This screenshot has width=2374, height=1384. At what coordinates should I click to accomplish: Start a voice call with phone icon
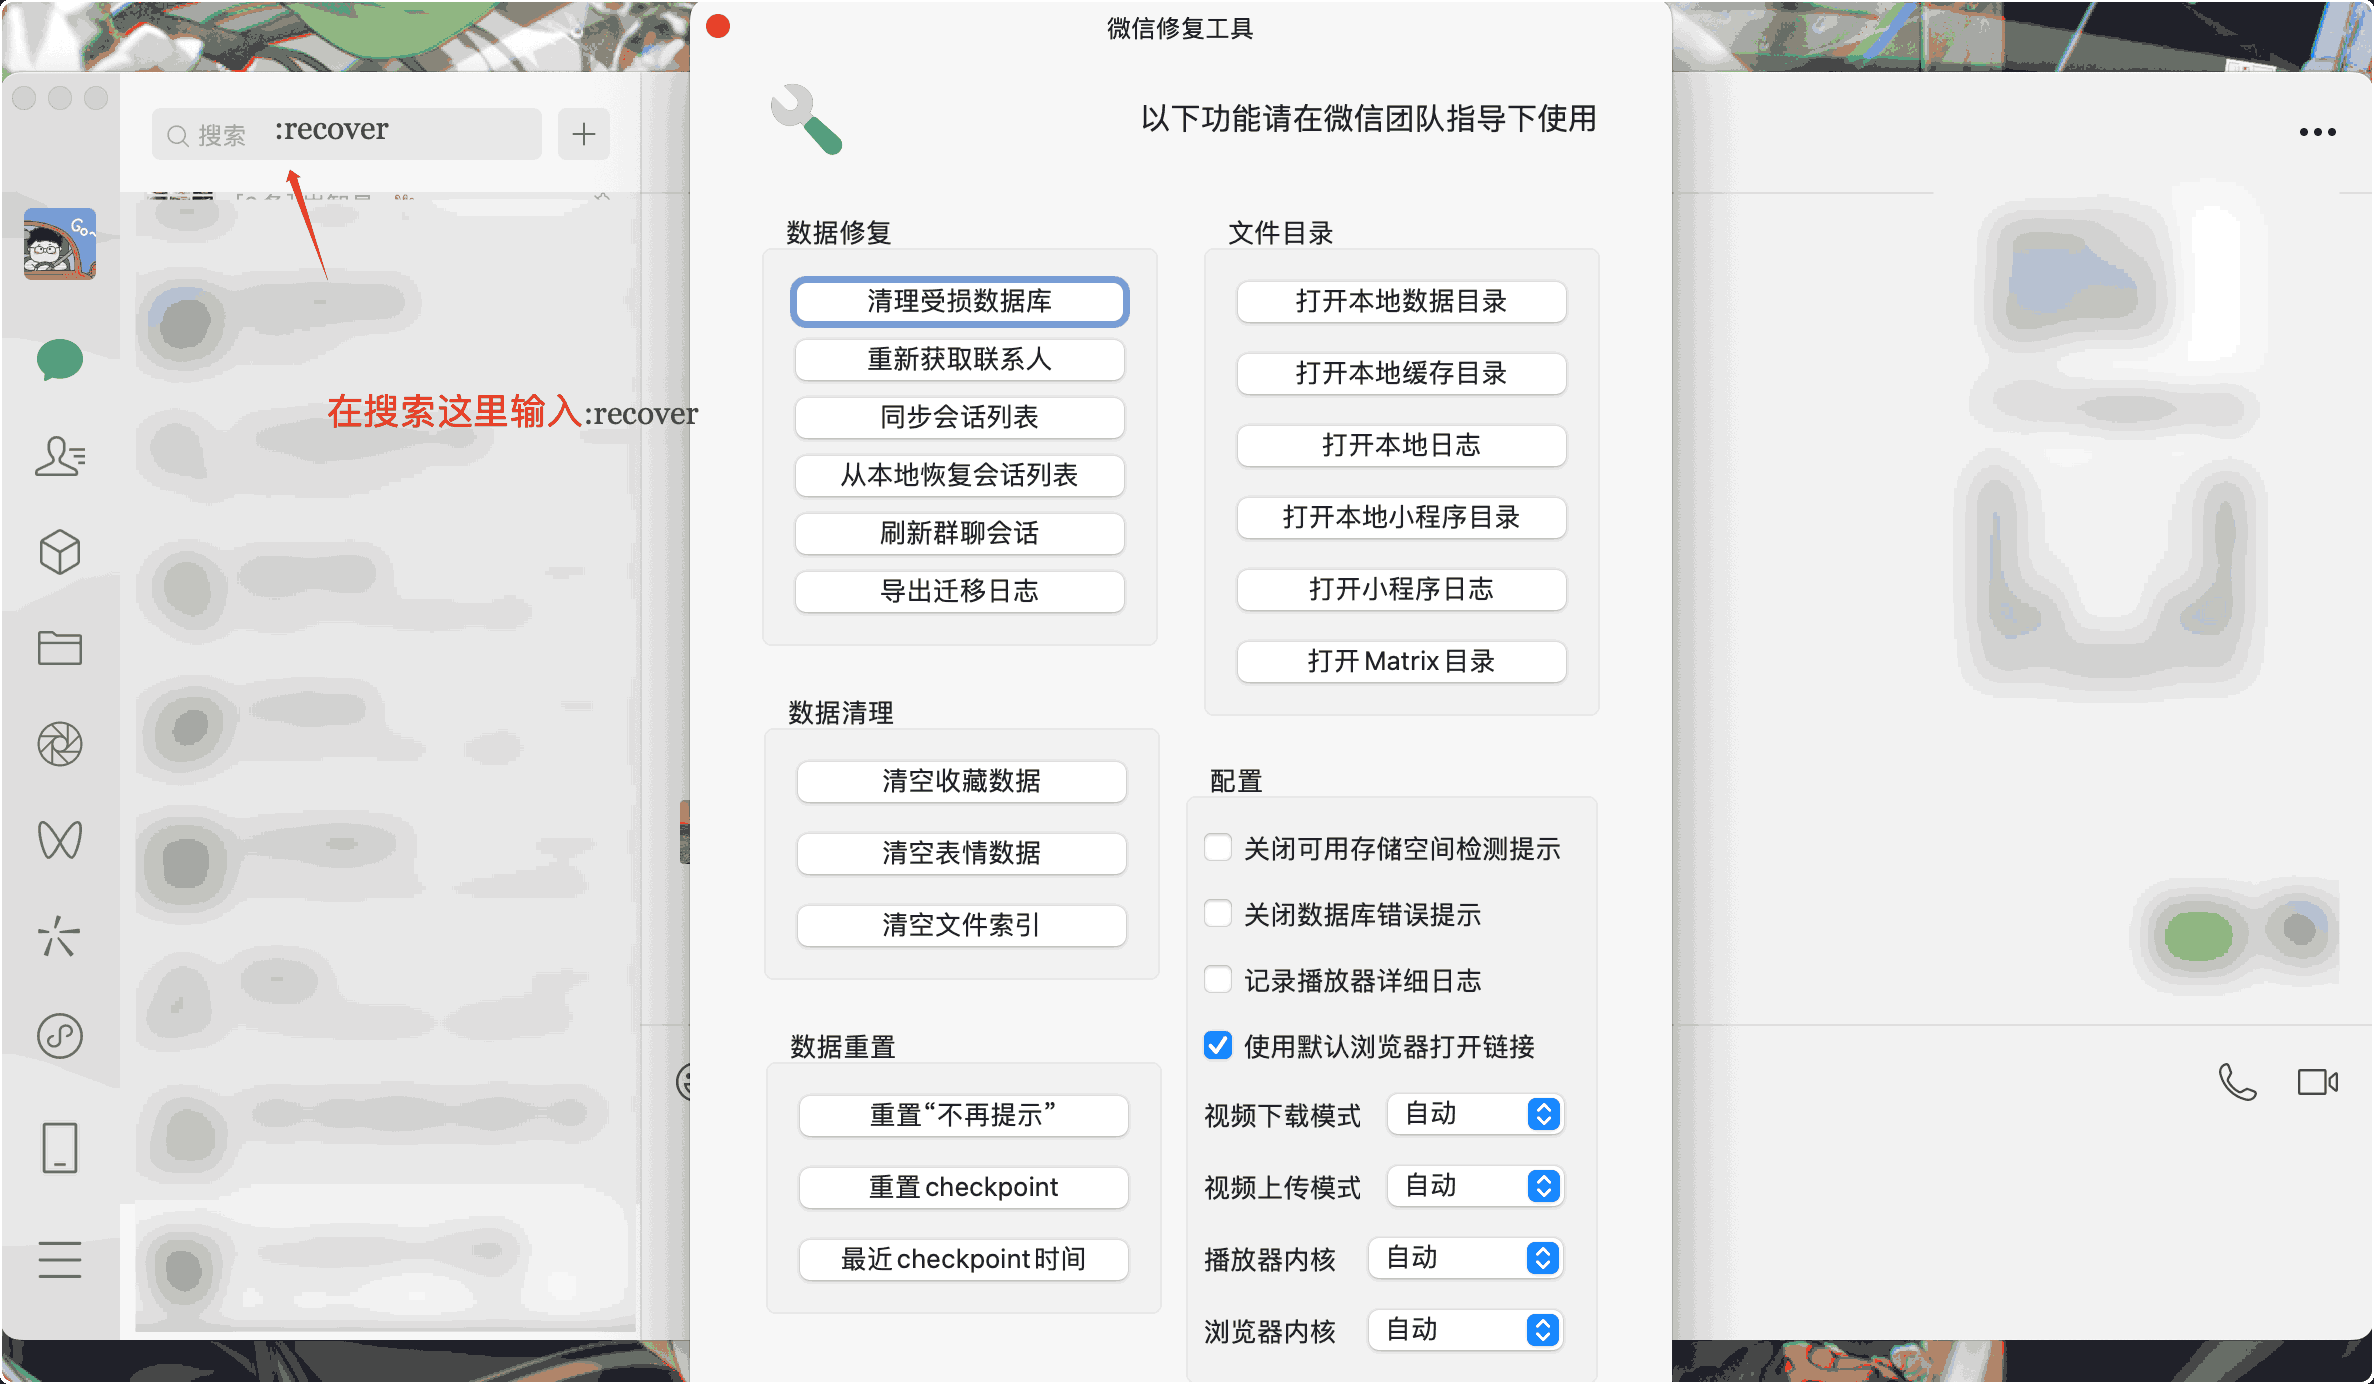(2237, 1082)
